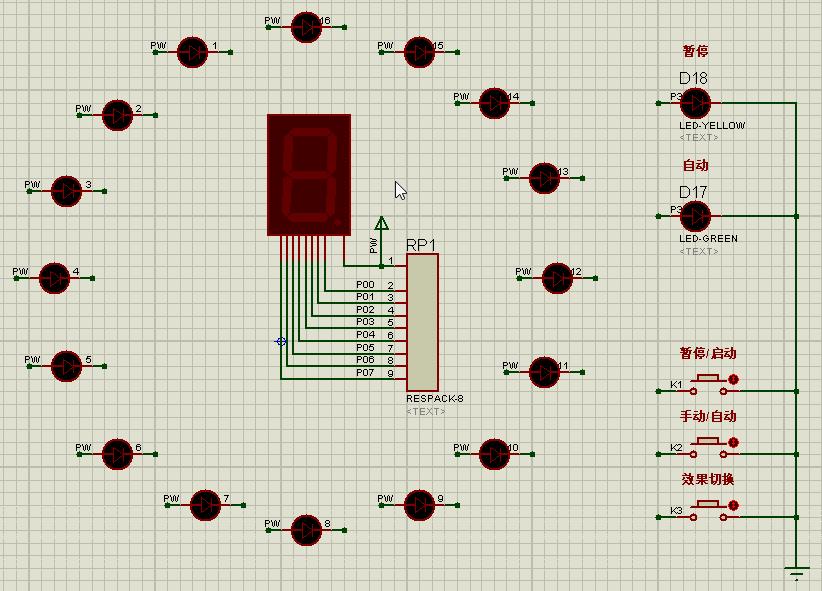This screenshot has height=591, width=822.
Task: Click LED labeled 13
Action: tap(545, 178)
